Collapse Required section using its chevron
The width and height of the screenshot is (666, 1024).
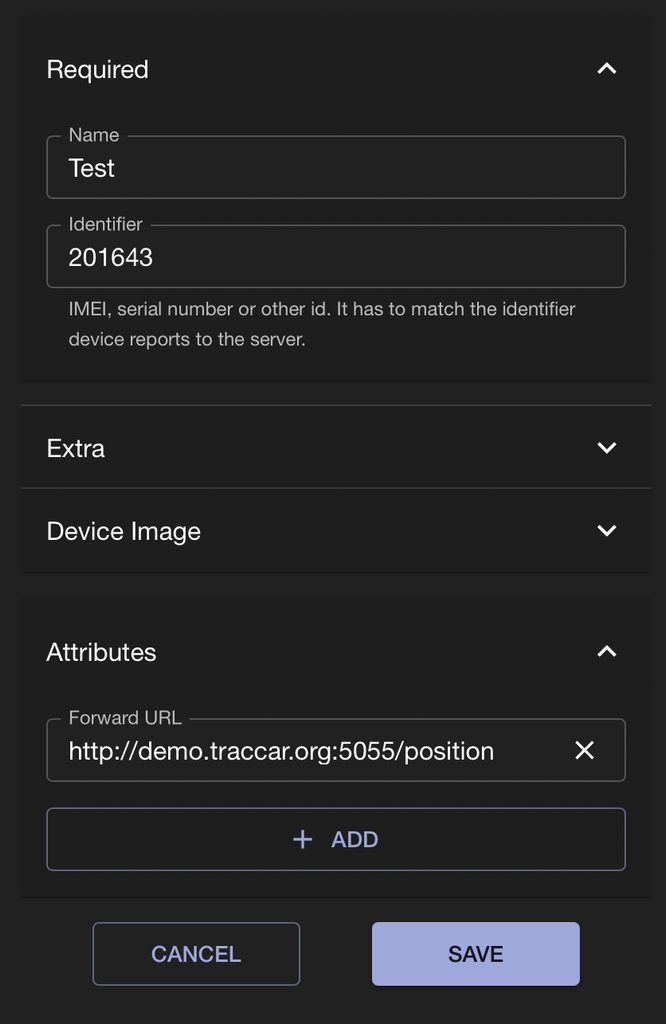[606, 69]
